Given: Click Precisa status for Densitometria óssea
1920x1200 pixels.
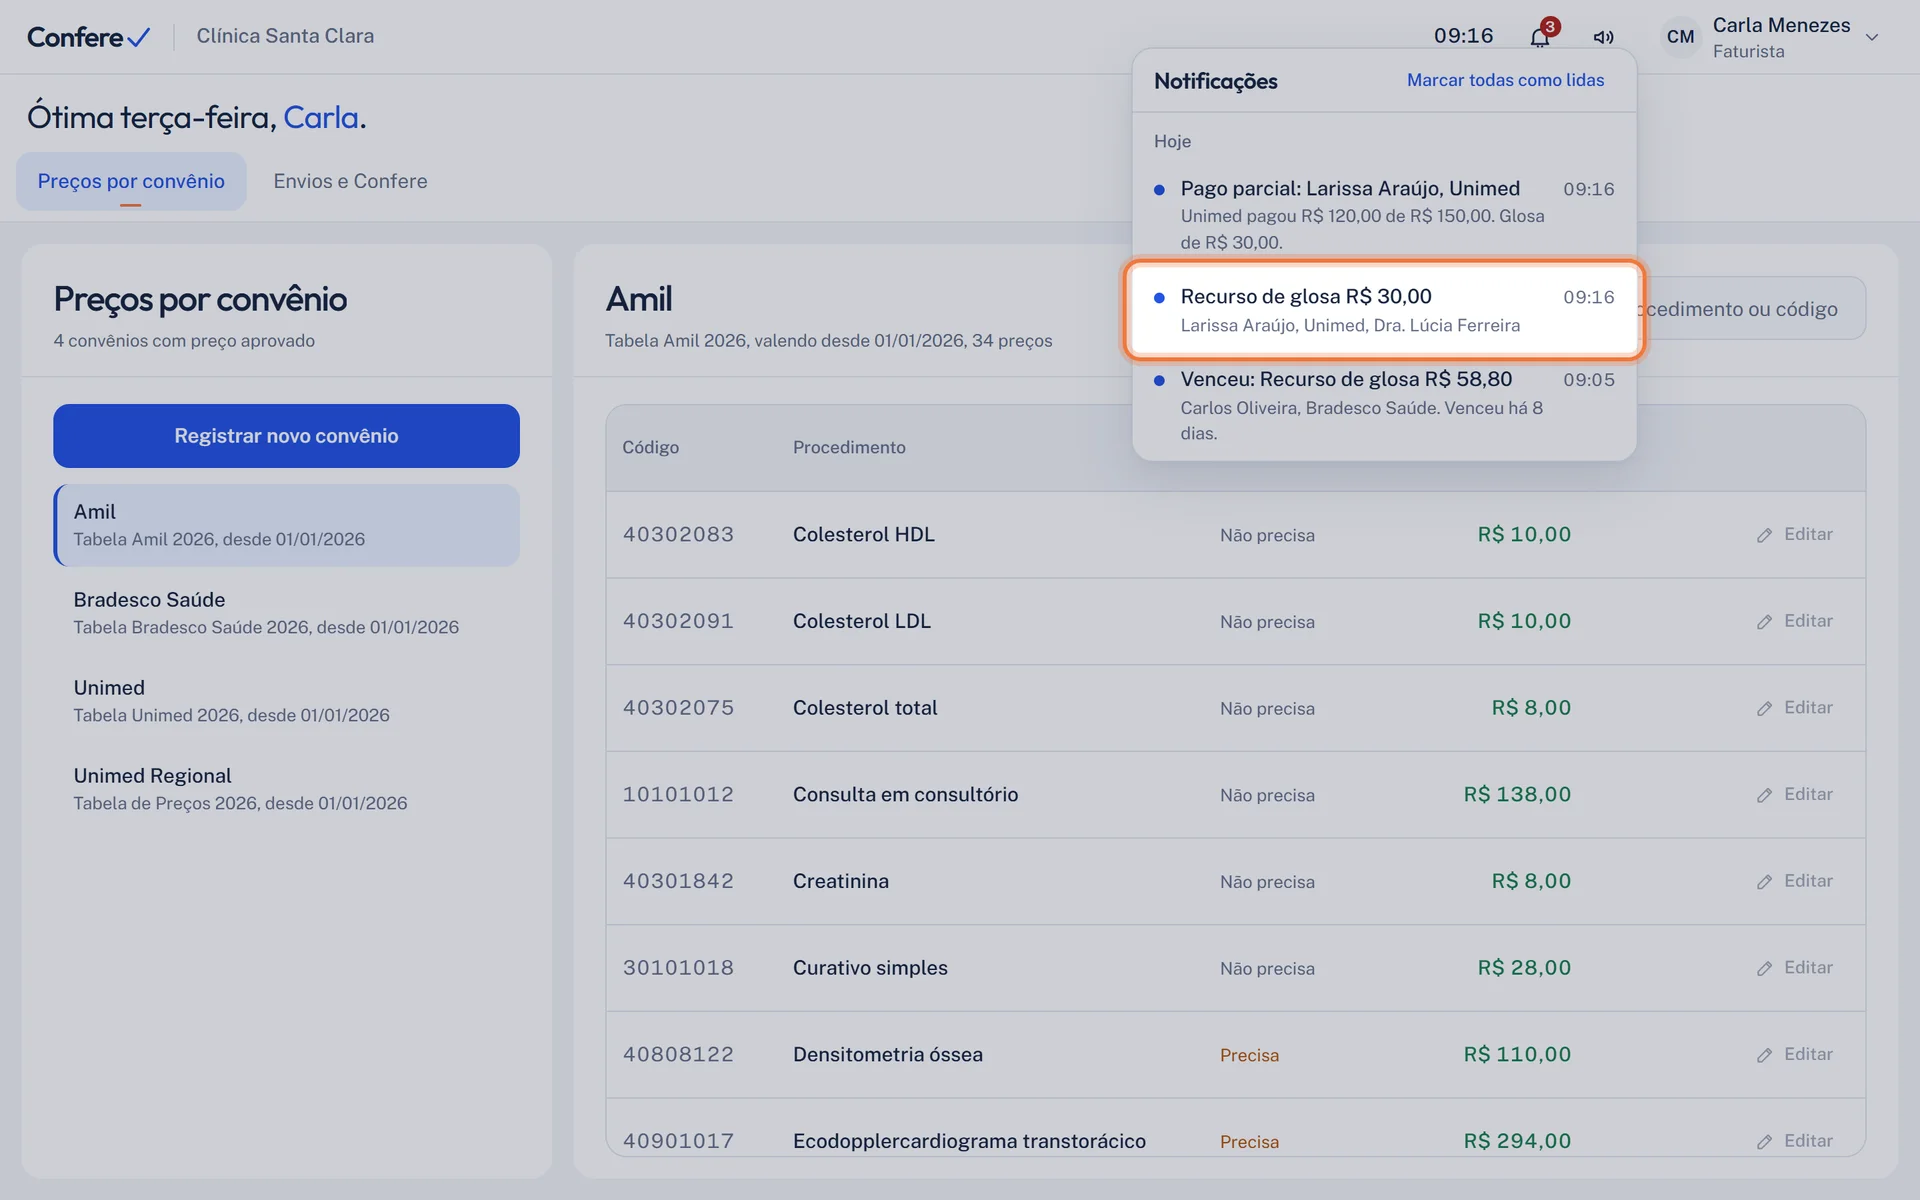Looking at the screenshot, I should point(1249,1055).
